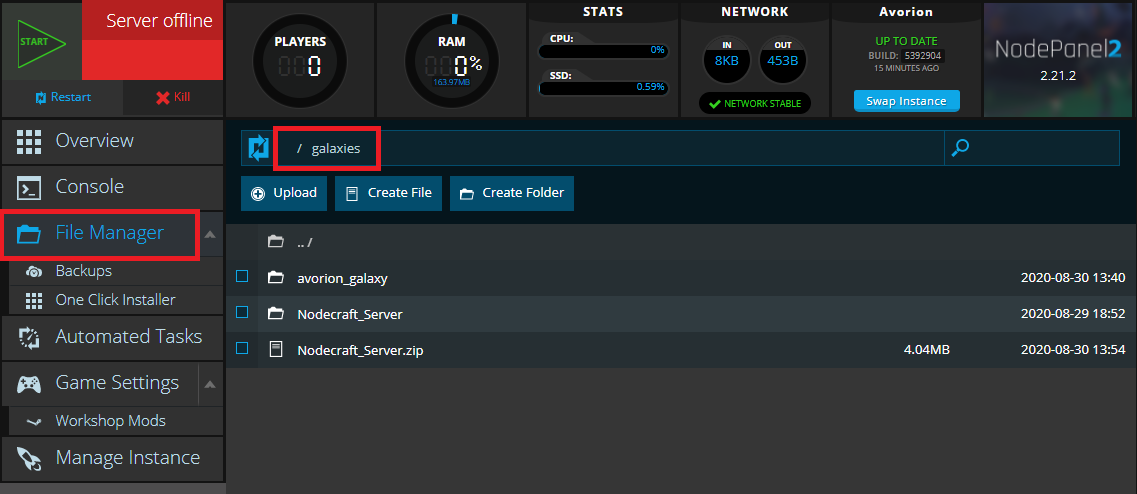1137x494 pixels.
Task: Click the 2020-08-30 13:54 date
Action: [1072, 350]
